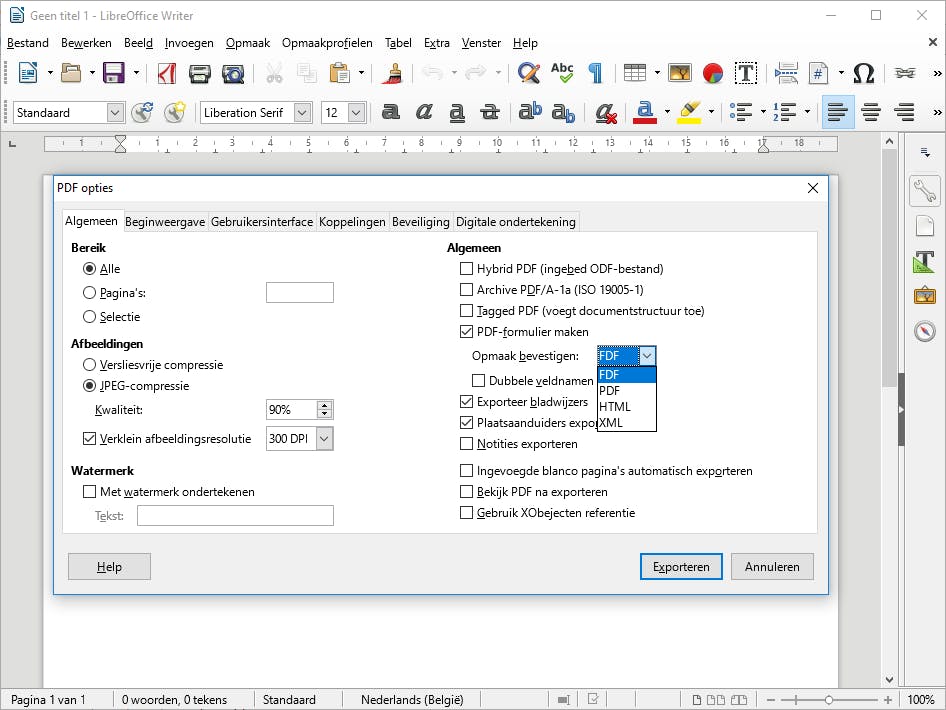Screen dimensions: 946x710
Task: Open paragraph style Standaard dropdown
Action: [115, 112]
